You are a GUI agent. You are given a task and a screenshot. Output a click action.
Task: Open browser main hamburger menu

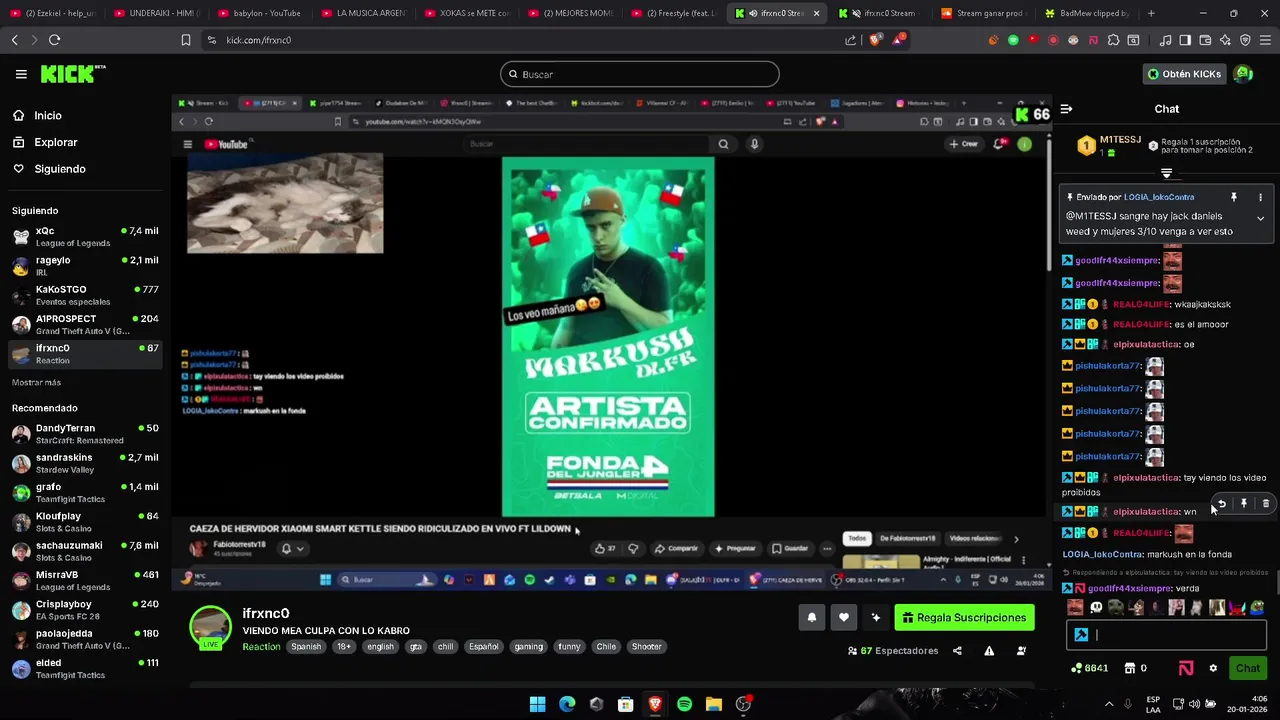tap(1265, 40)
